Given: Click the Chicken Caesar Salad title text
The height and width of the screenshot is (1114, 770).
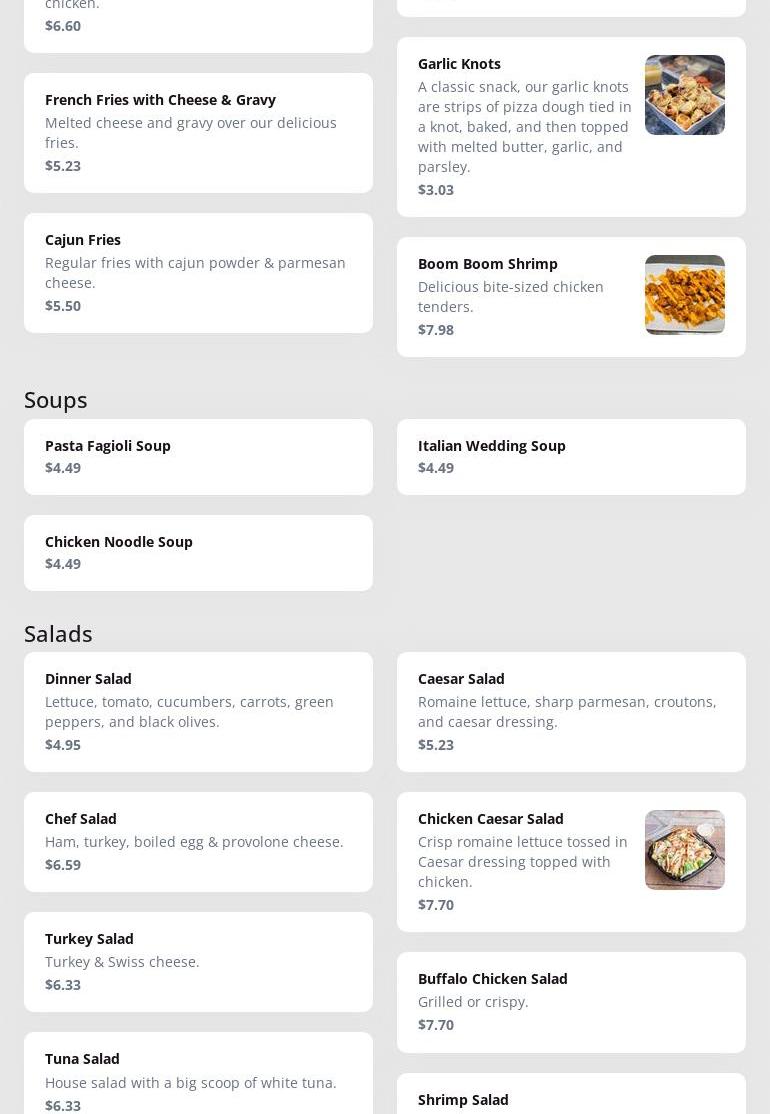Looking at the screenshot, I should pos(491,819).
